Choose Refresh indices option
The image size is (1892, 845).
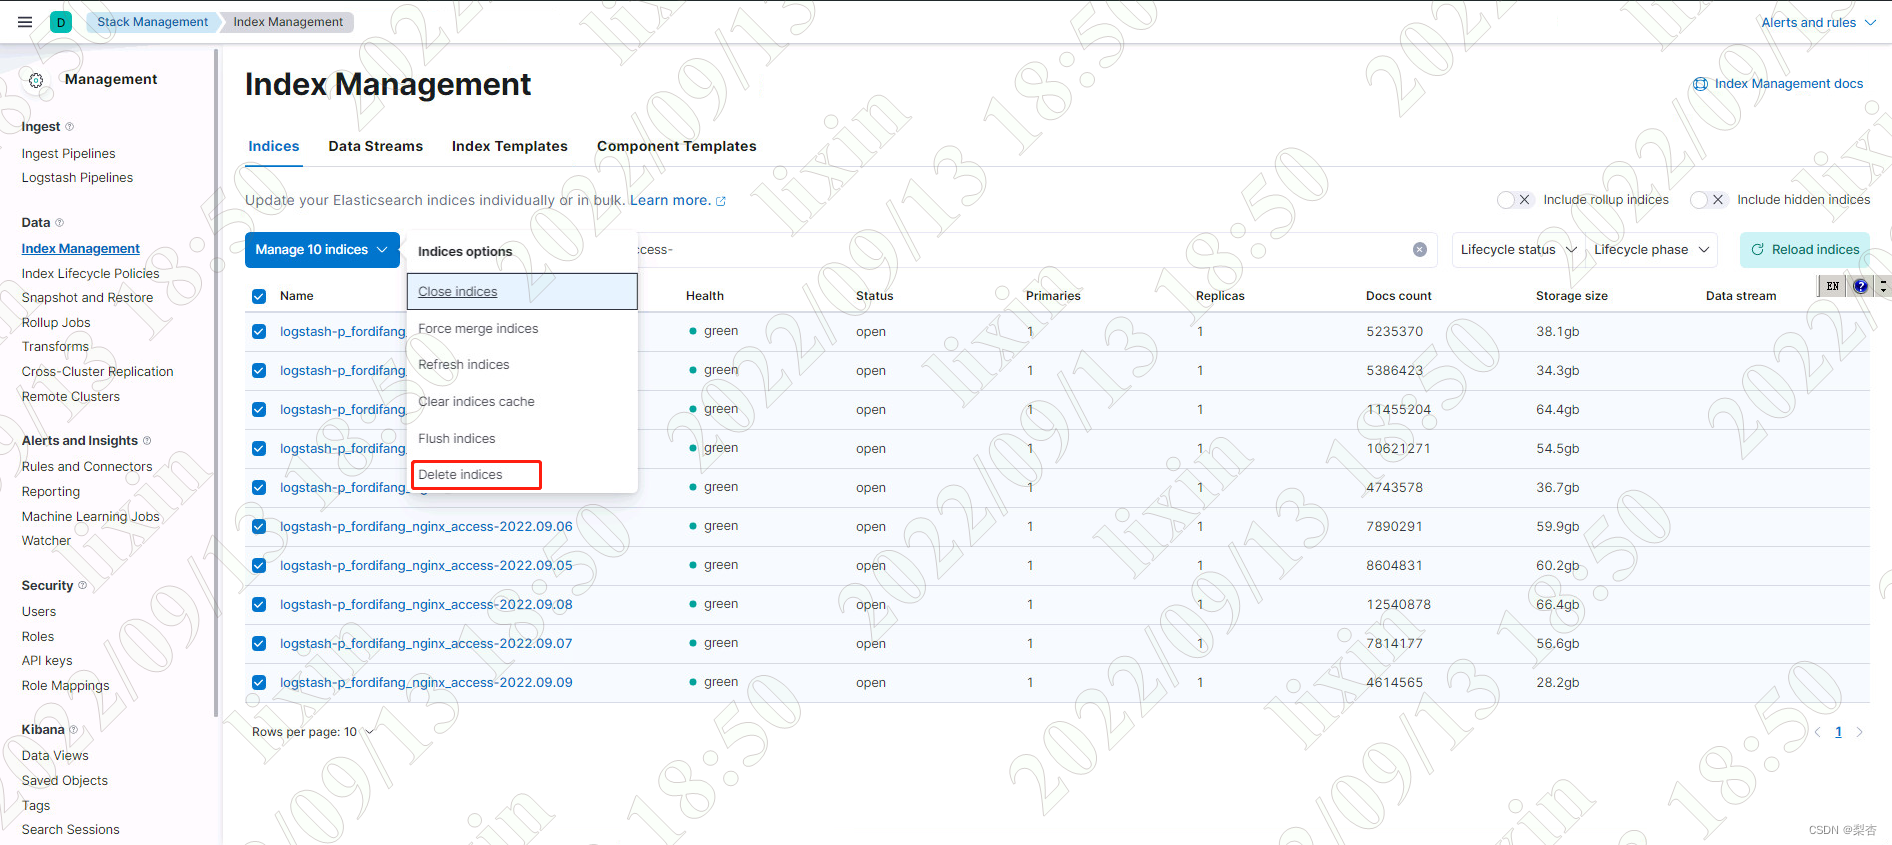coord(522,365)
